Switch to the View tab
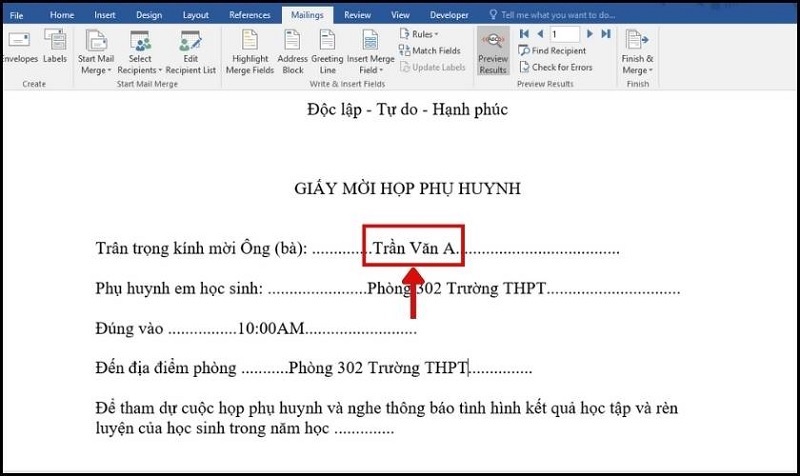Screen dimensions: 800x476 click(400, 15)
